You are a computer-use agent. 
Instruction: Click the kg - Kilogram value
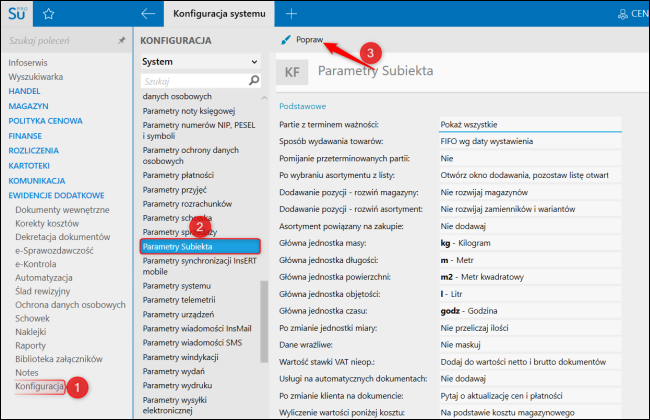[530, 243]
